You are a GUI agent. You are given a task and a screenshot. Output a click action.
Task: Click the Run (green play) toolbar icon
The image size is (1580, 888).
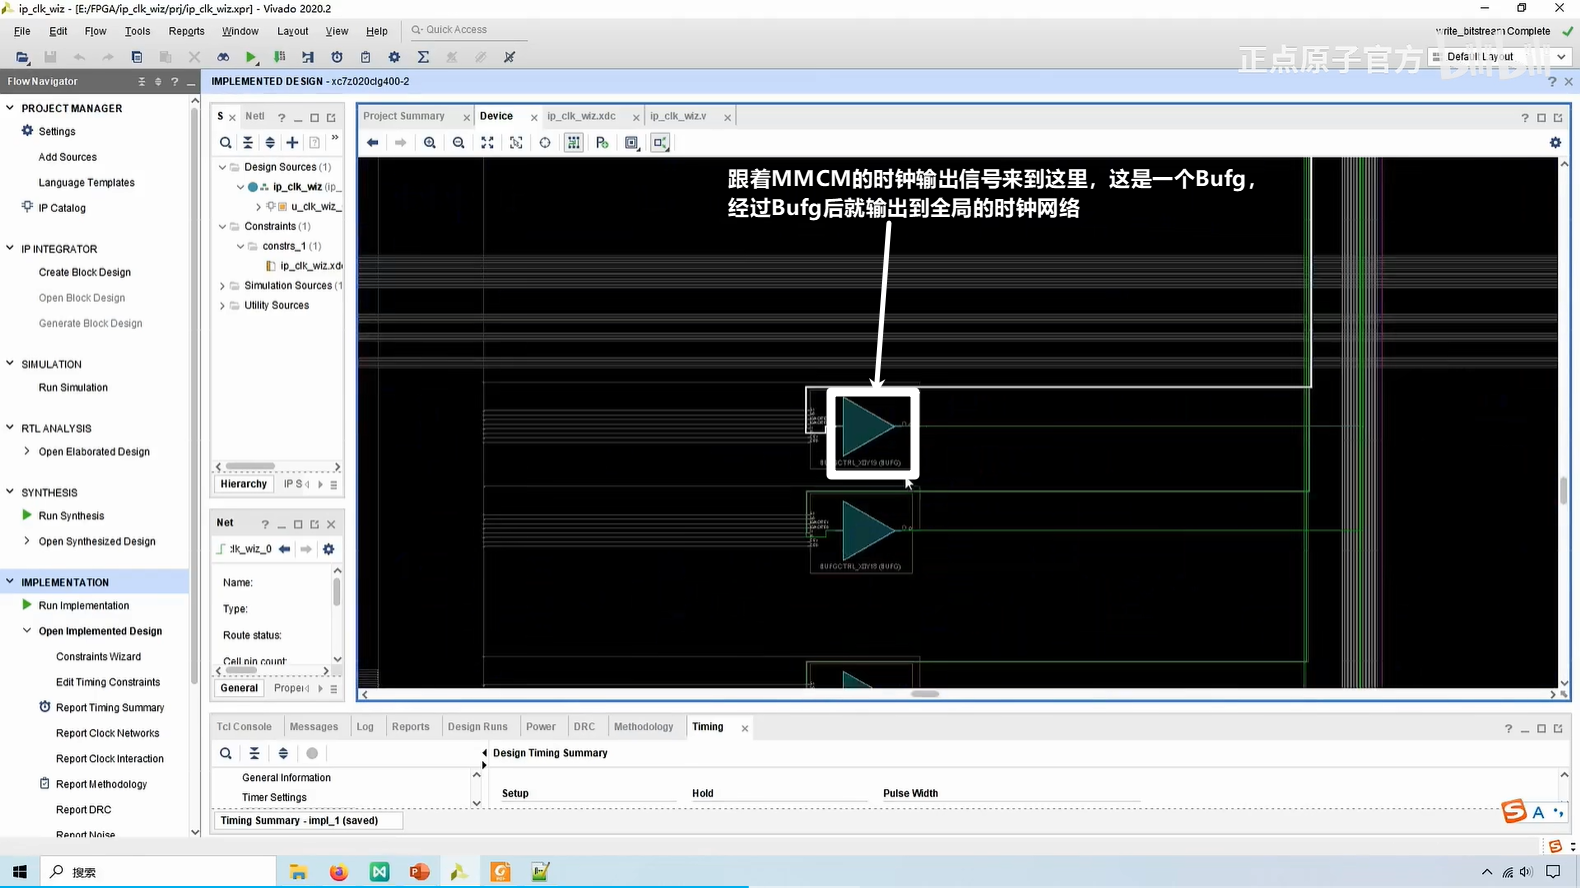tap(251, 57)
